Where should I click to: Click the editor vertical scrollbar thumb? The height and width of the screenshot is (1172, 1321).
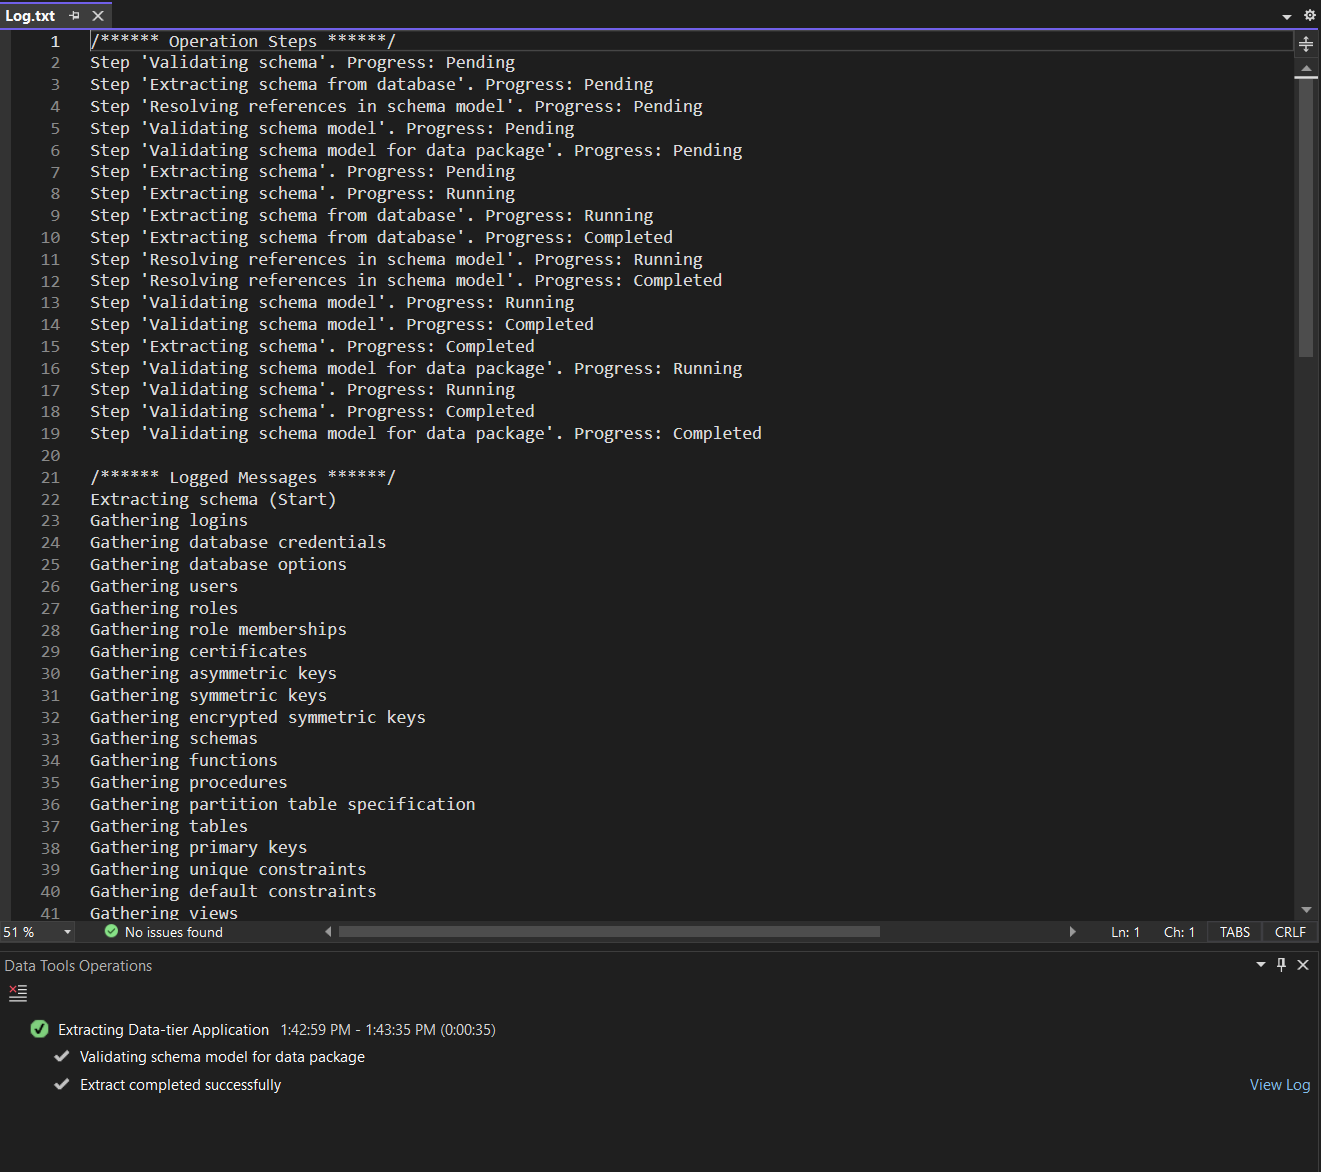pyautogui.click(x=1305, y=217)
